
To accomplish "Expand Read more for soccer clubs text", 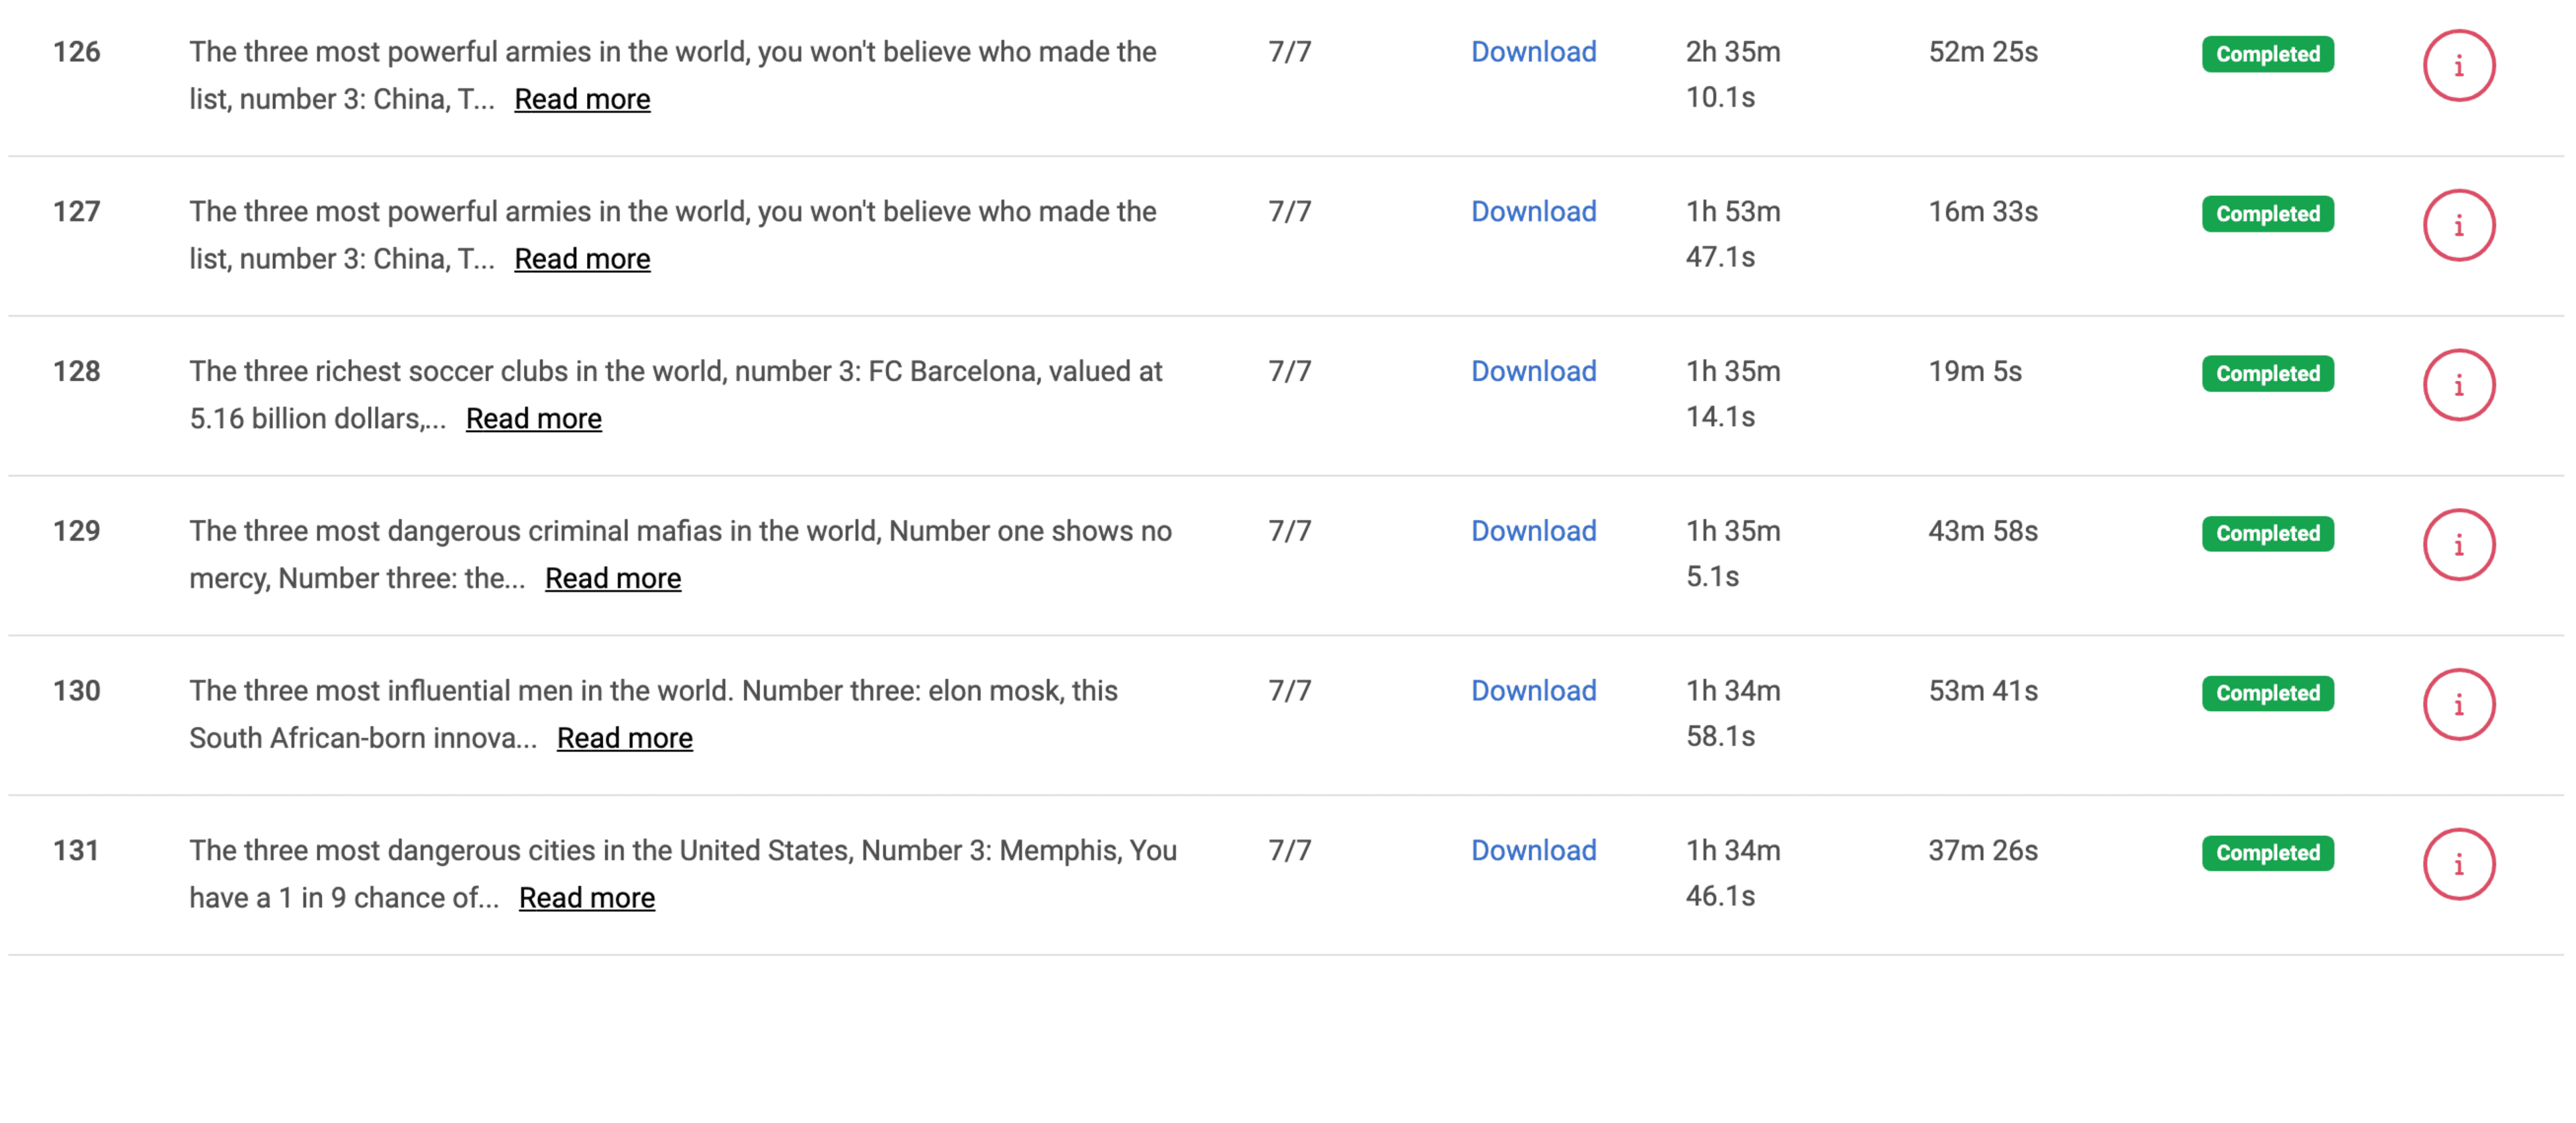I will 533,419.
